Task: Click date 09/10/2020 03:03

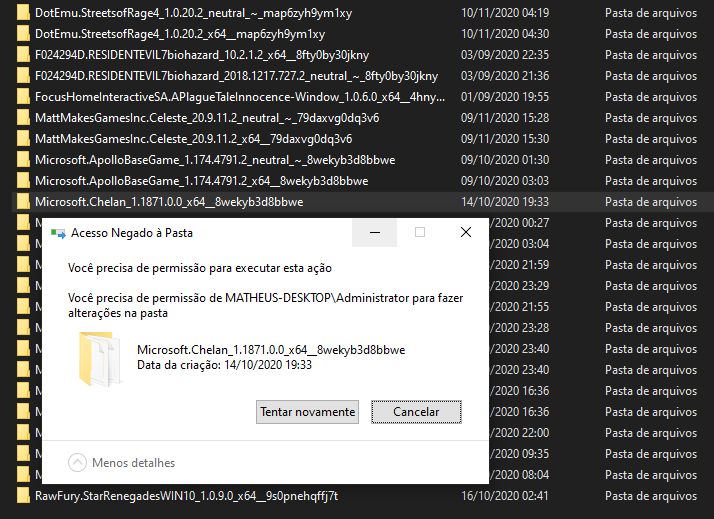Action: coord(505,181)
